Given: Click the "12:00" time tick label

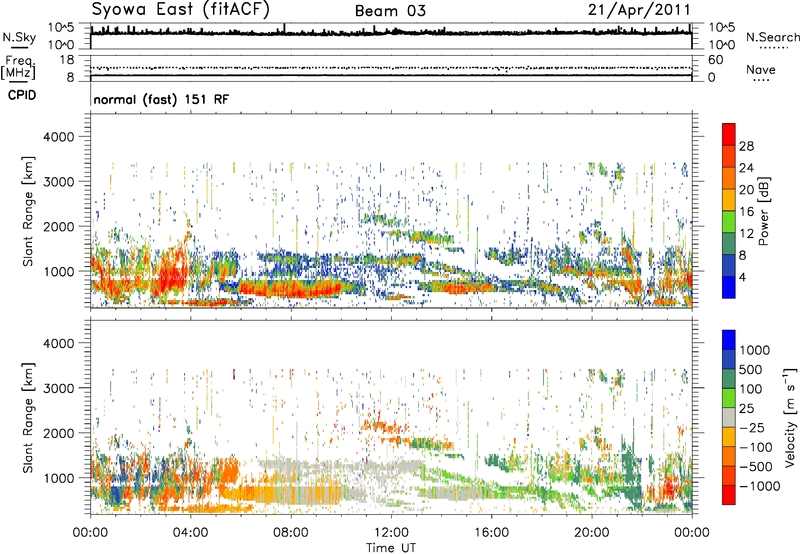Looking at the screenshot, I should (x=391, y=533).
